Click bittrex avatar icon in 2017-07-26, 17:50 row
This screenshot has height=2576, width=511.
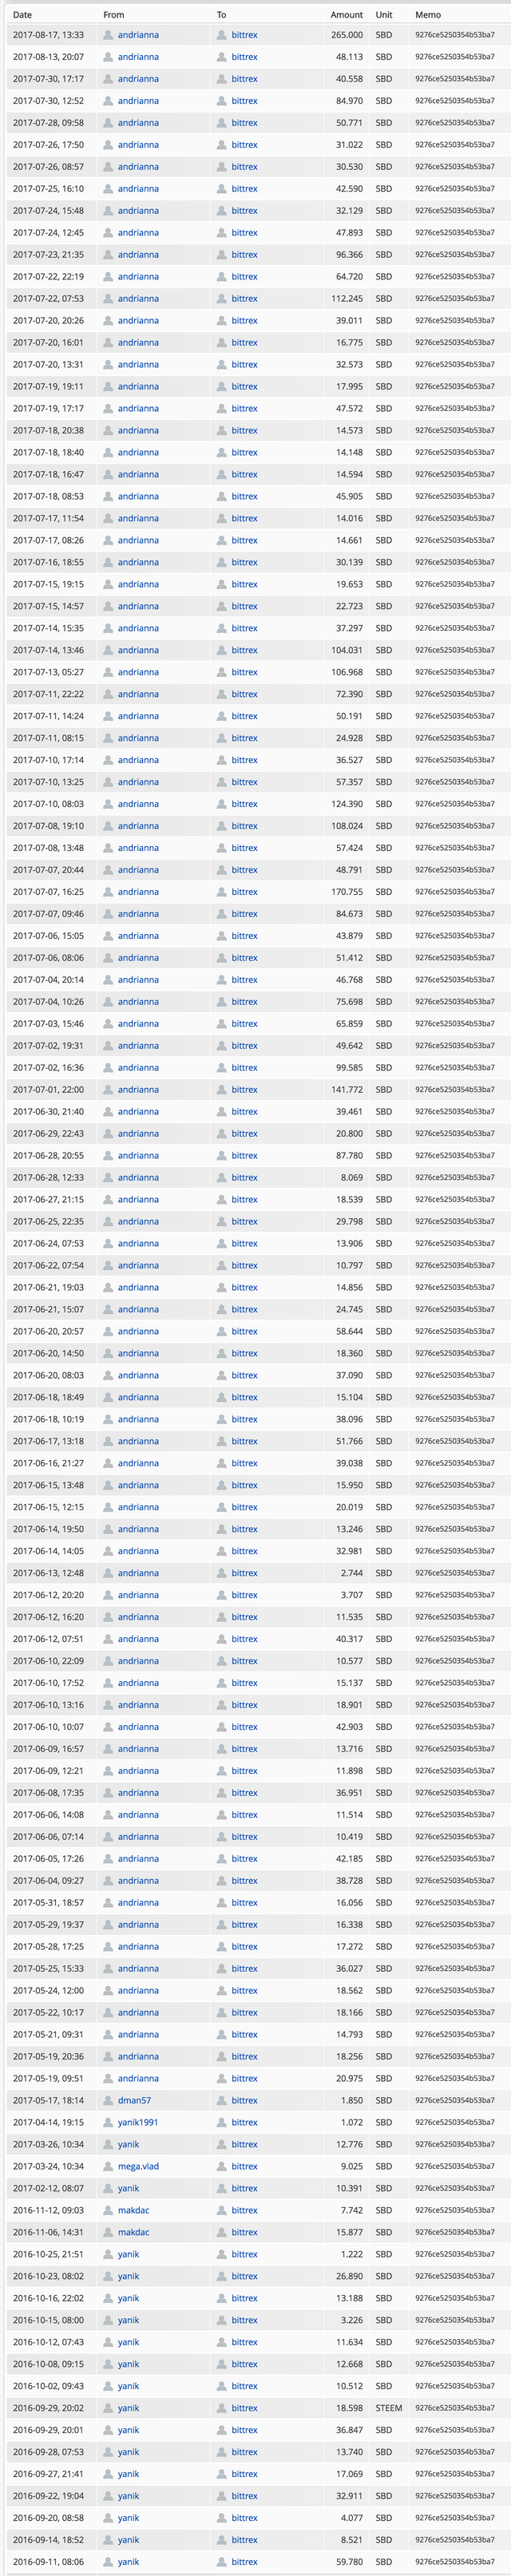coord(222,145)
